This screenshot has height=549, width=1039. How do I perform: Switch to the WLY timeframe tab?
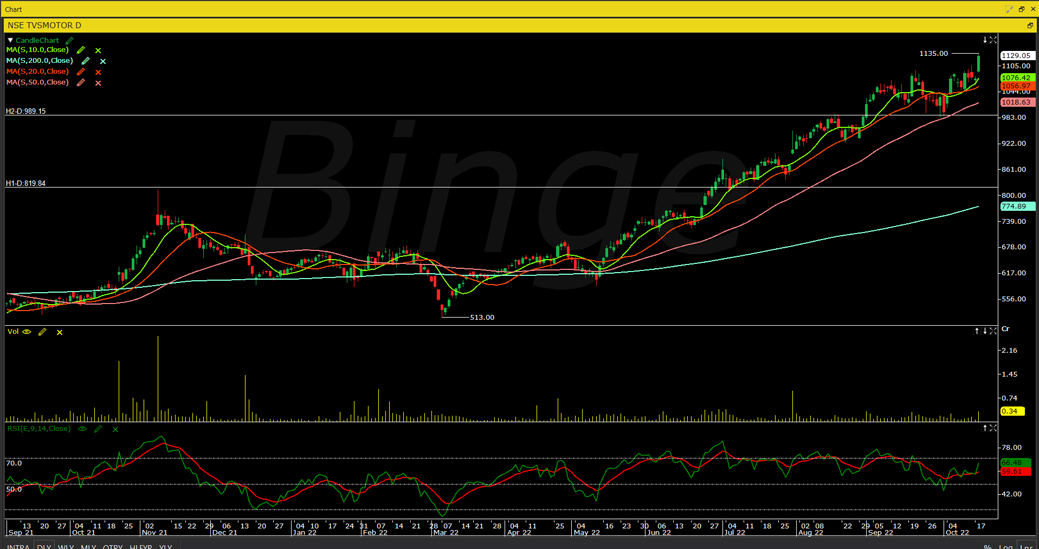(x=66, y=546)
